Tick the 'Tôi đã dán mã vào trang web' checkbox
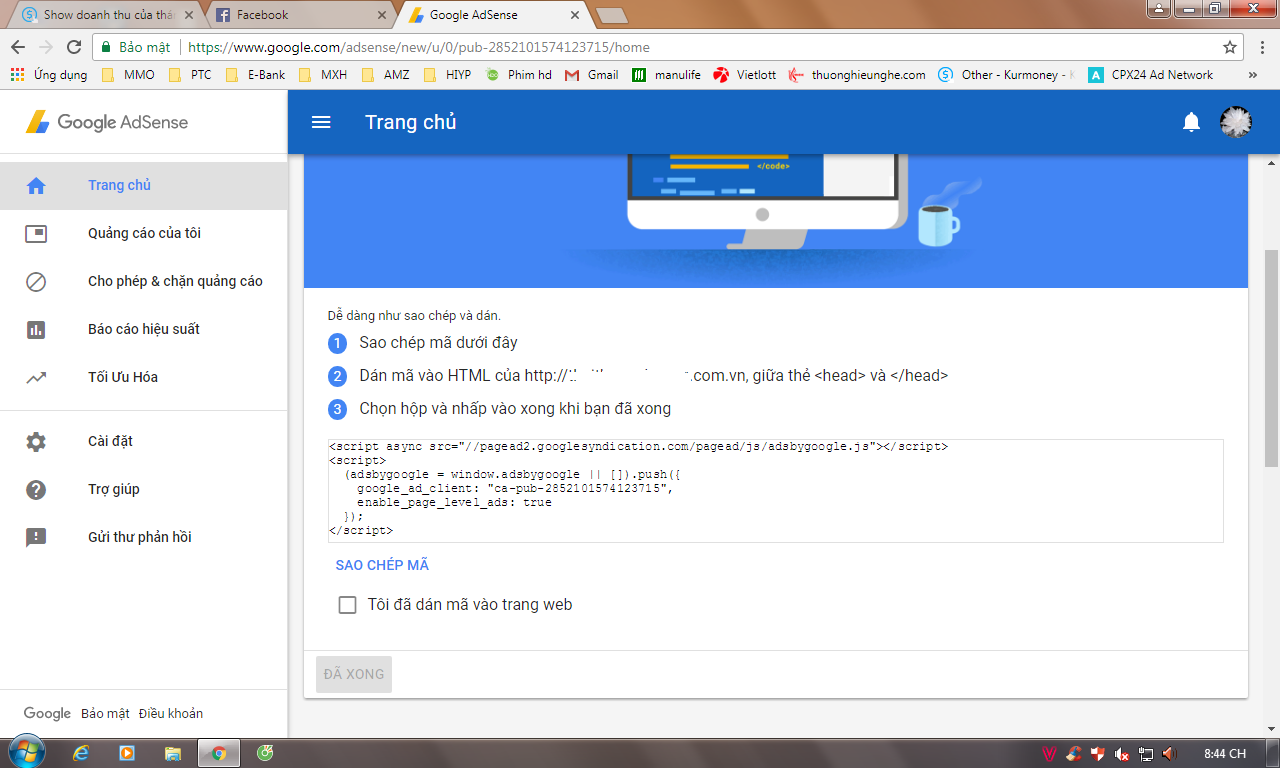Image resolution: width=1280 pixels, height=768 pixels. [x=347, y=604]
